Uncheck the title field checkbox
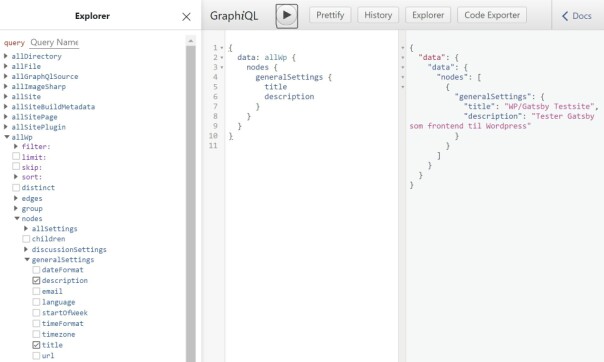Image resolution: width=604 pixels, height=362 pixels. [36, 345]
